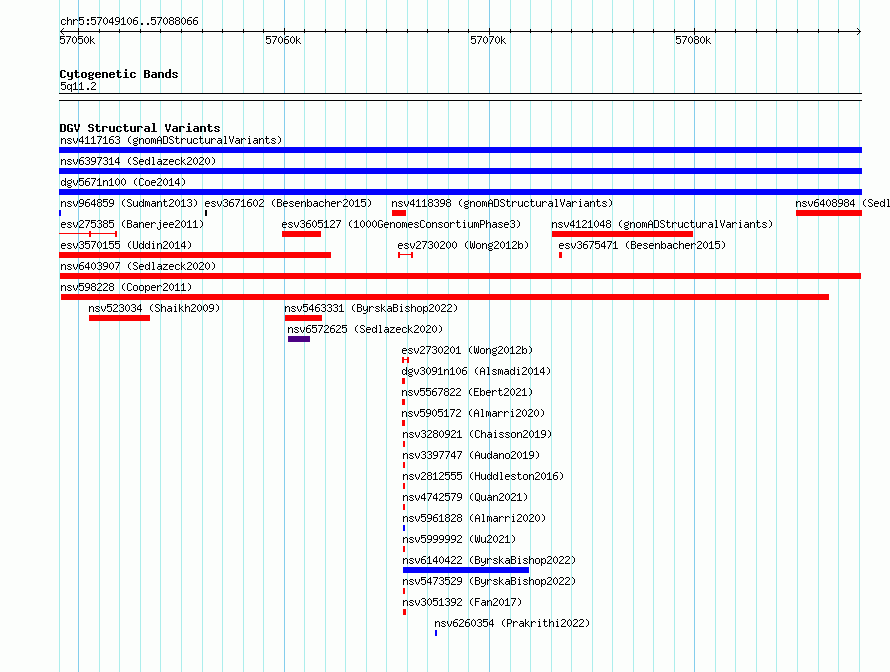Click the chr5:57049106..57088066 coordinates text
Screen dimensions: 890x672
tap(129, 21)
